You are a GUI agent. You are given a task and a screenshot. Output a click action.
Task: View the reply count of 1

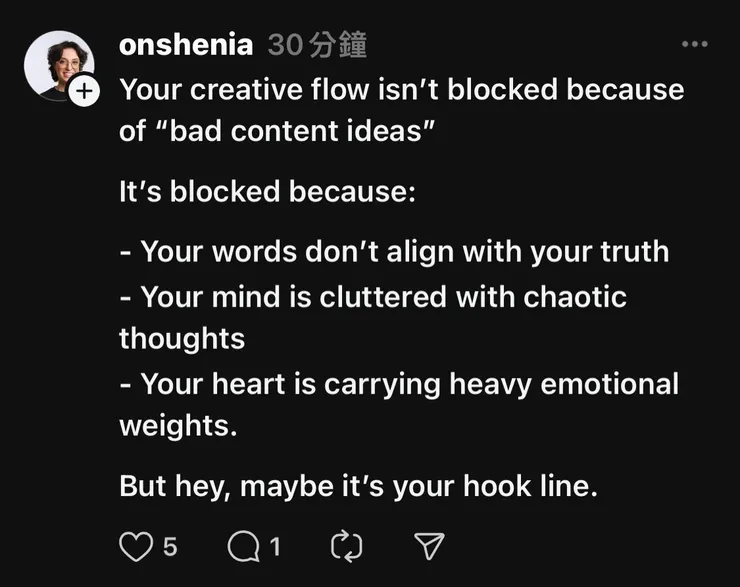point(275,546)
